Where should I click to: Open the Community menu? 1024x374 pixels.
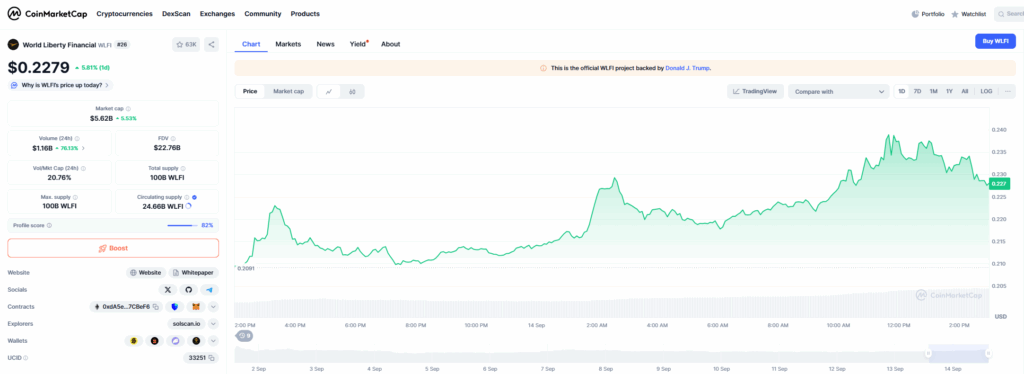[x=263, y=13]
